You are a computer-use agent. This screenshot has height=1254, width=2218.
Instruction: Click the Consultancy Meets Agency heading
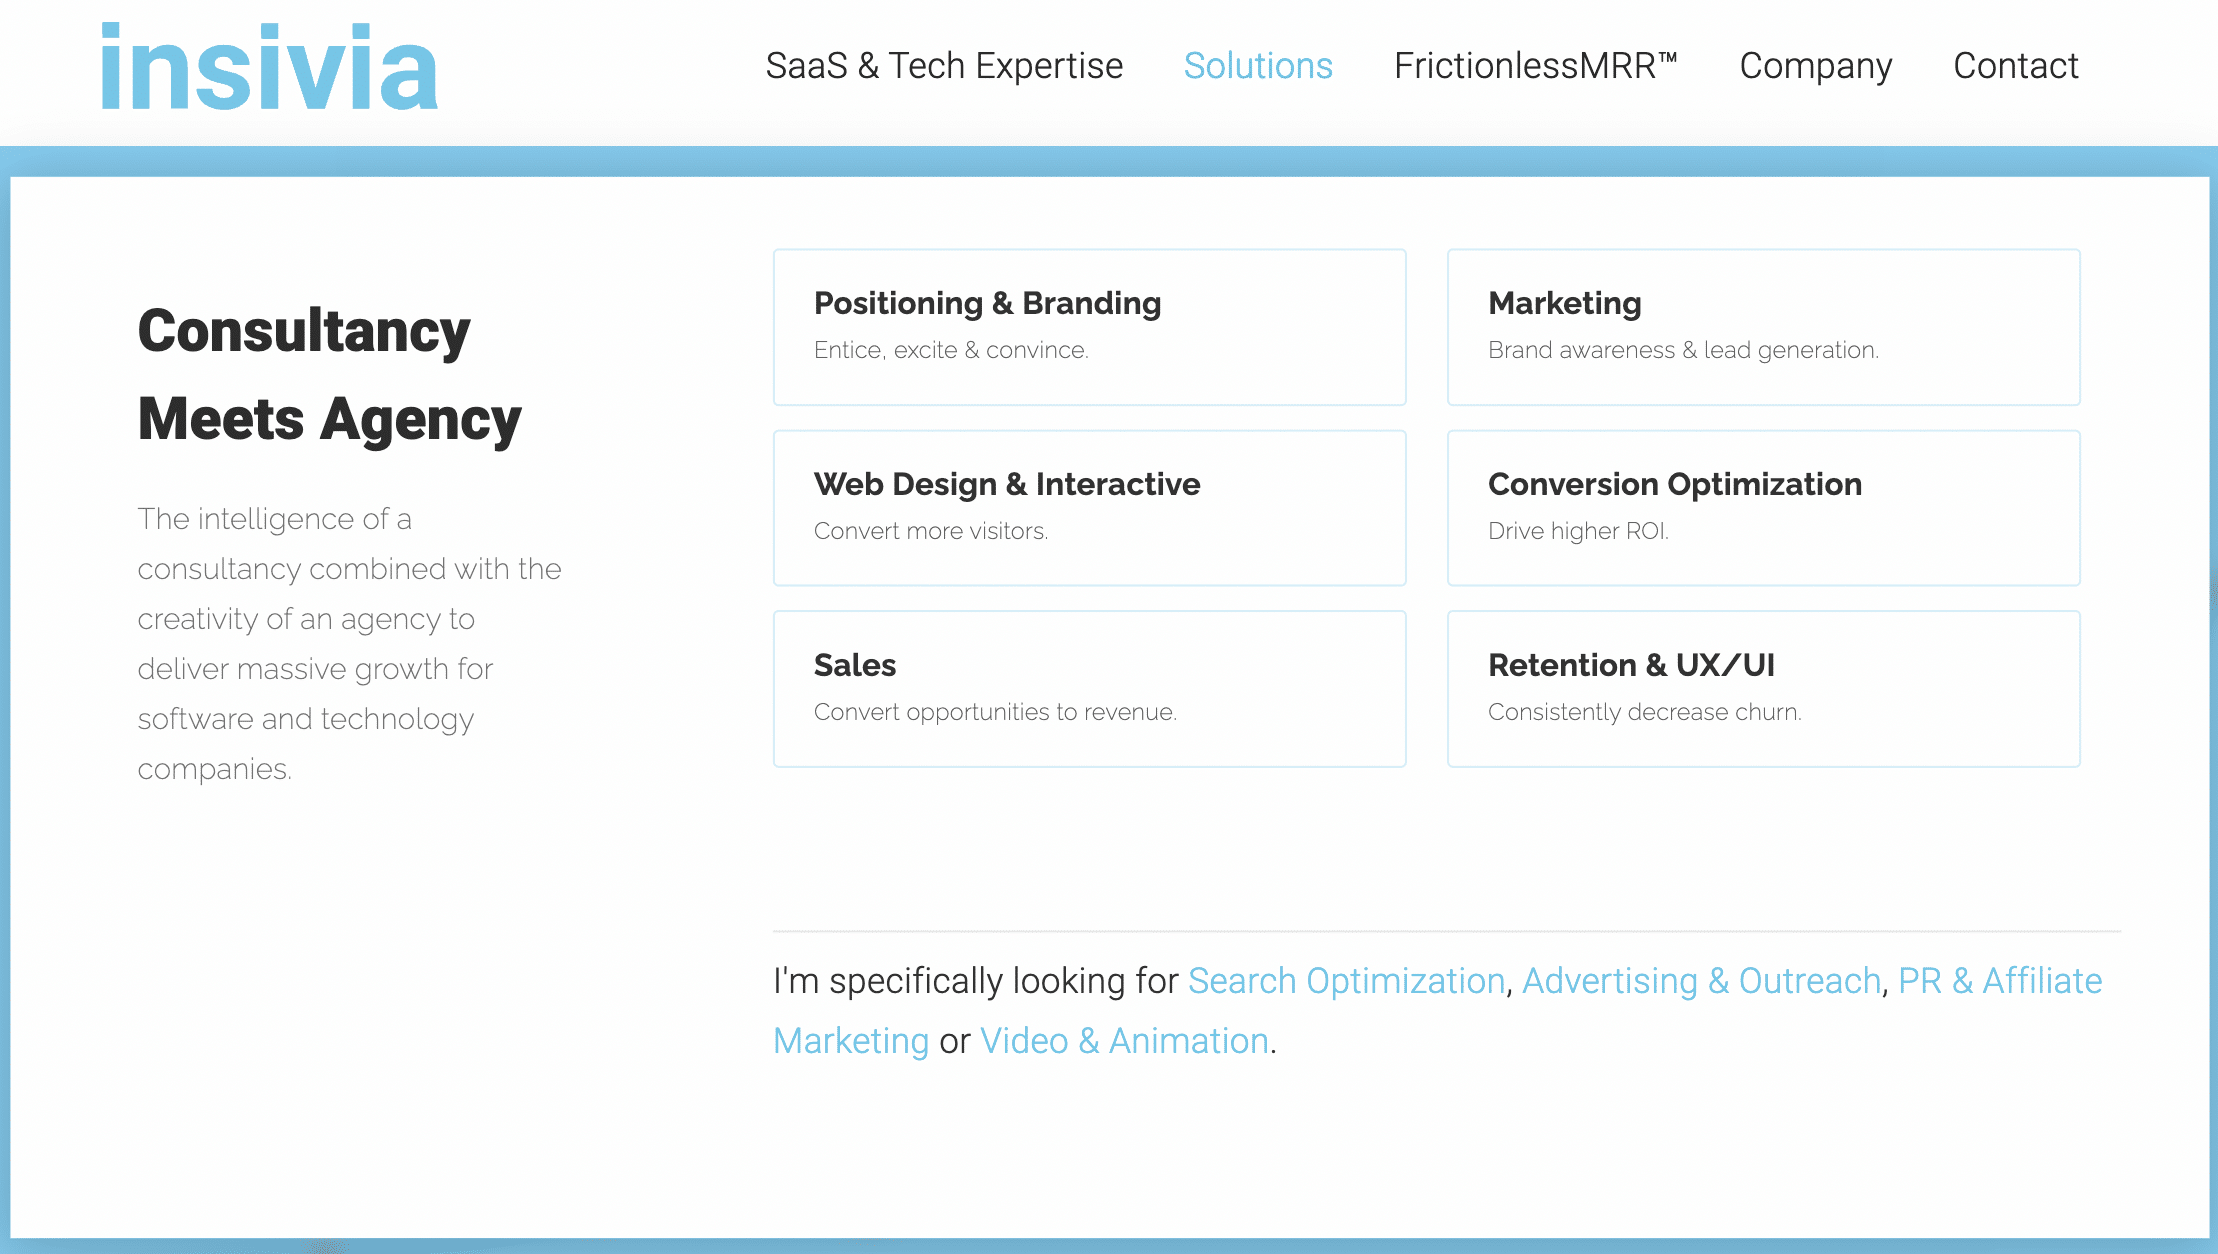[330, 374]
